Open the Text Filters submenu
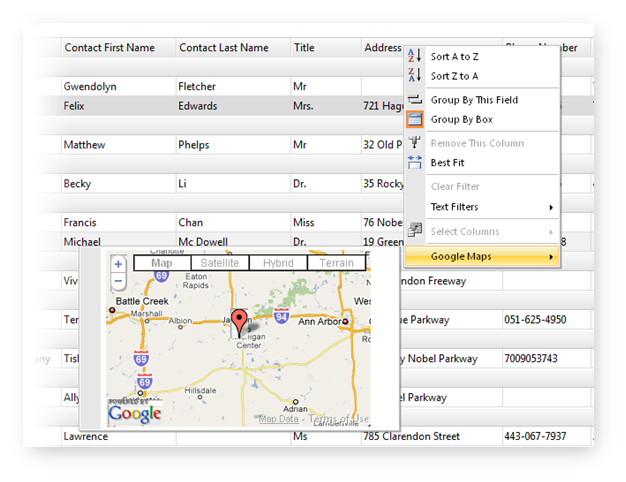Screen dimensions: 626x482 coord(483,207)
